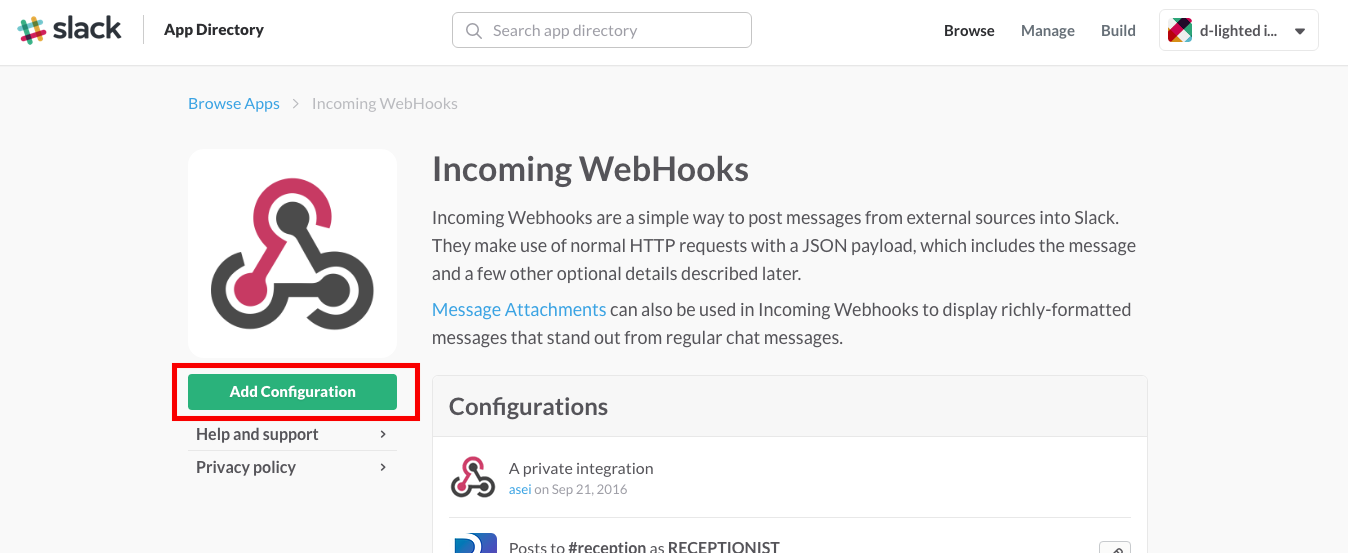
Task: Open the d-lighted workspace dropdown
Action: (x=1299, y=31)
